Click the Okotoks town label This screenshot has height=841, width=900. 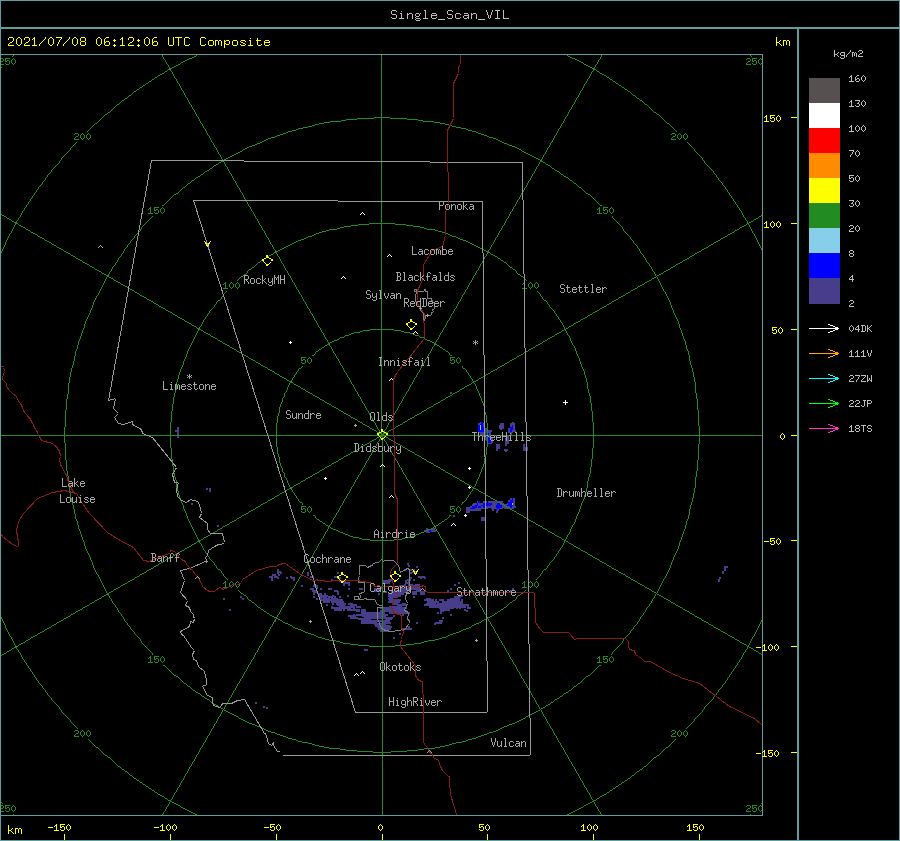coord(400,667)
